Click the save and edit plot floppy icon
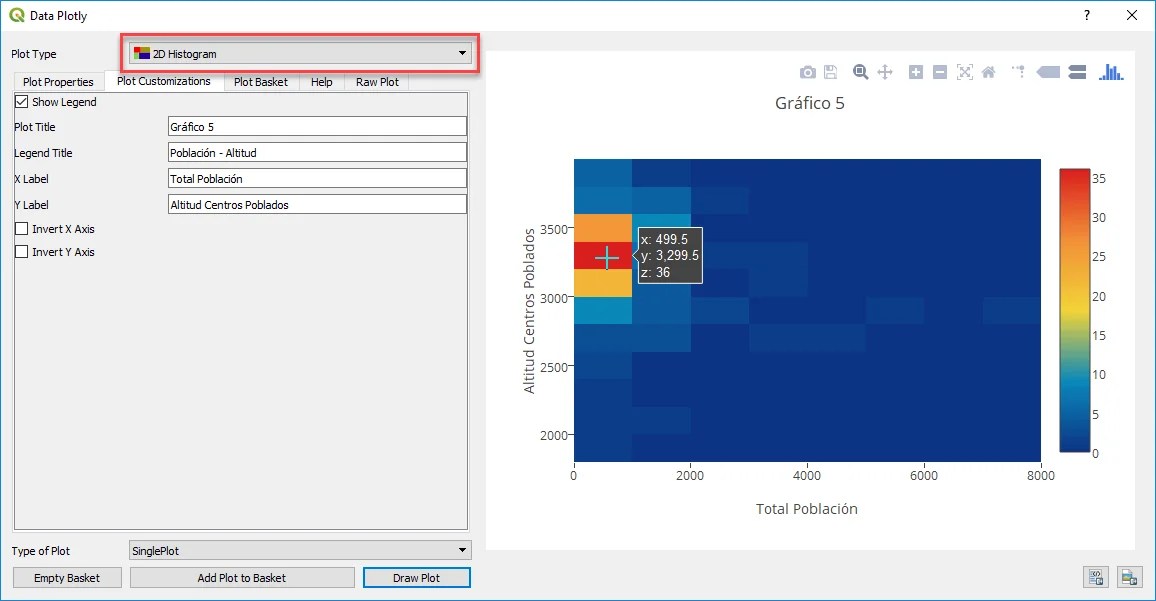This screenshot has height=601, width=1156. tap(831, 72)
